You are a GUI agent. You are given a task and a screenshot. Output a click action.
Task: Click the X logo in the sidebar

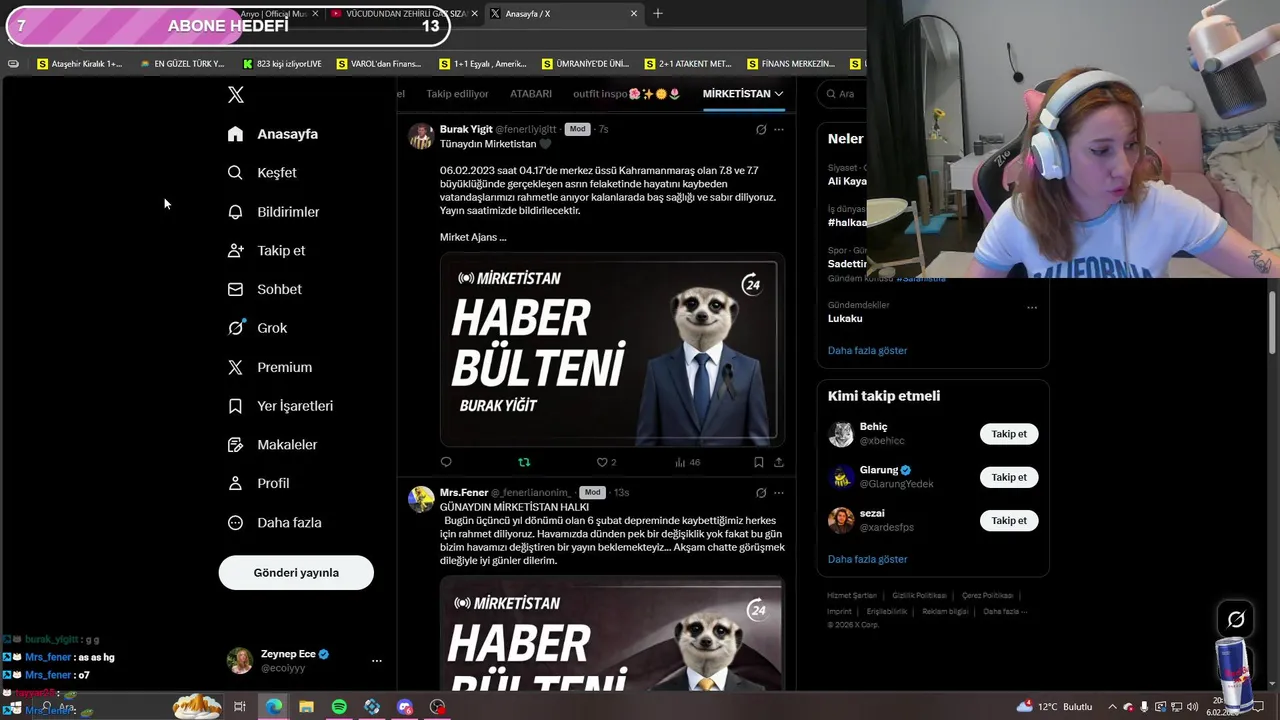(236, 95)
